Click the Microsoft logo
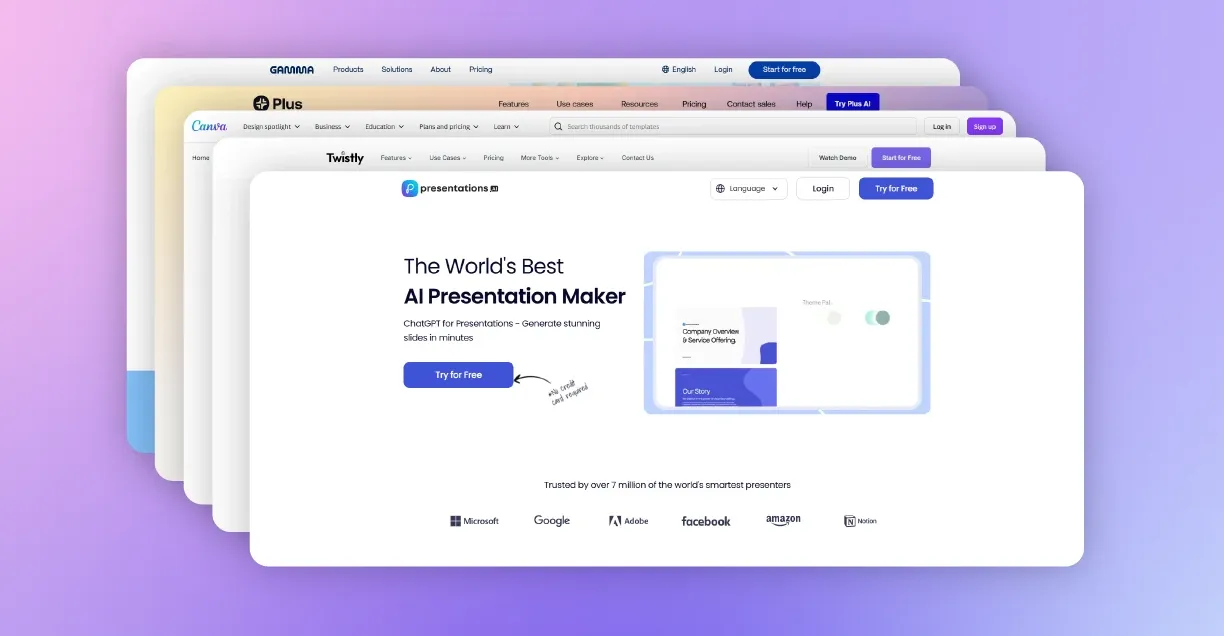The width and height of the screenshot is (1224, 636). 474,521
